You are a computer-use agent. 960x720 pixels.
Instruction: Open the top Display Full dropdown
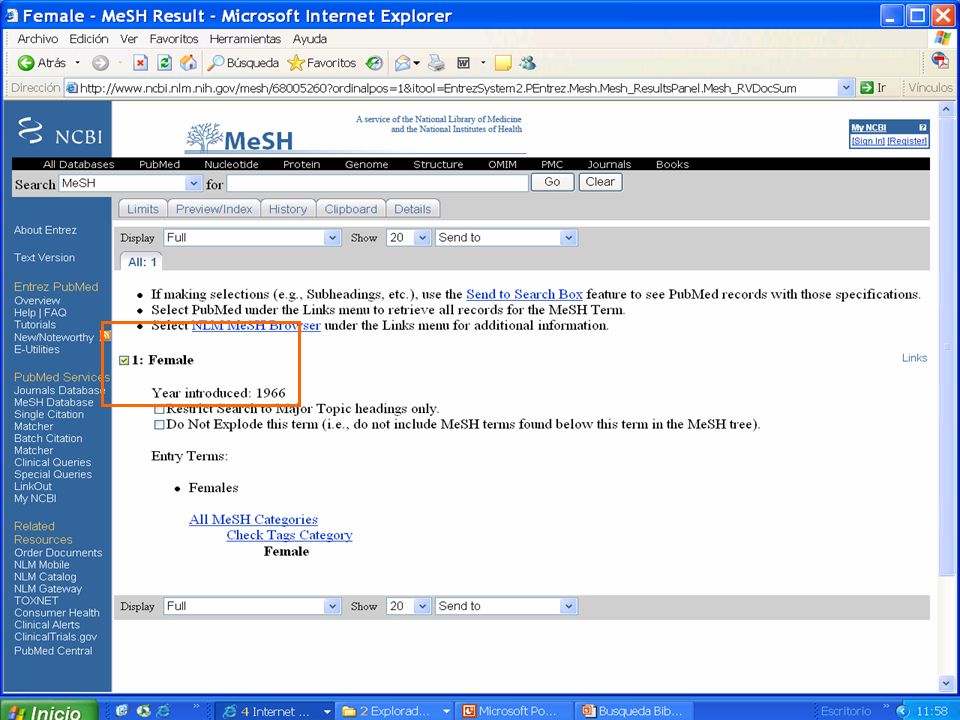[332, 238]
